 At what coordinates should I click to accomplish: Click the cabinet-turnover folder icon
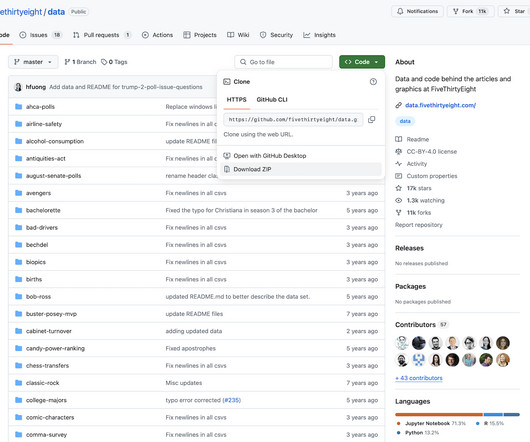click(x=19, y=330)
